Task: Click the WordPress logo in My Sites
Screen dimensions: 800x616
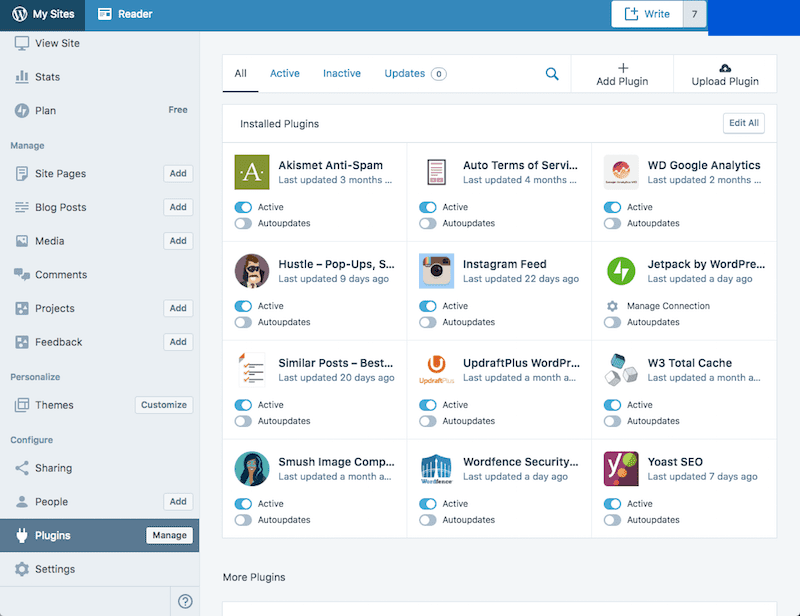Action: (x=19, y=14)
